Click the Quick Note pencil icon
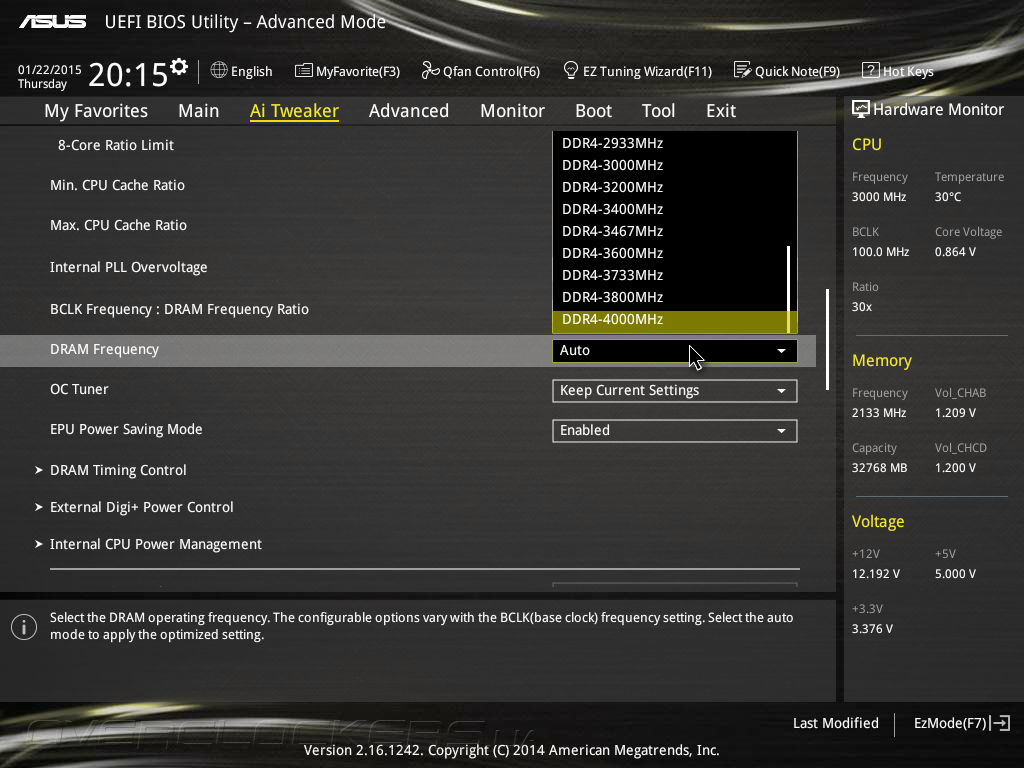 pyautogui.click(x=743, y=70)
